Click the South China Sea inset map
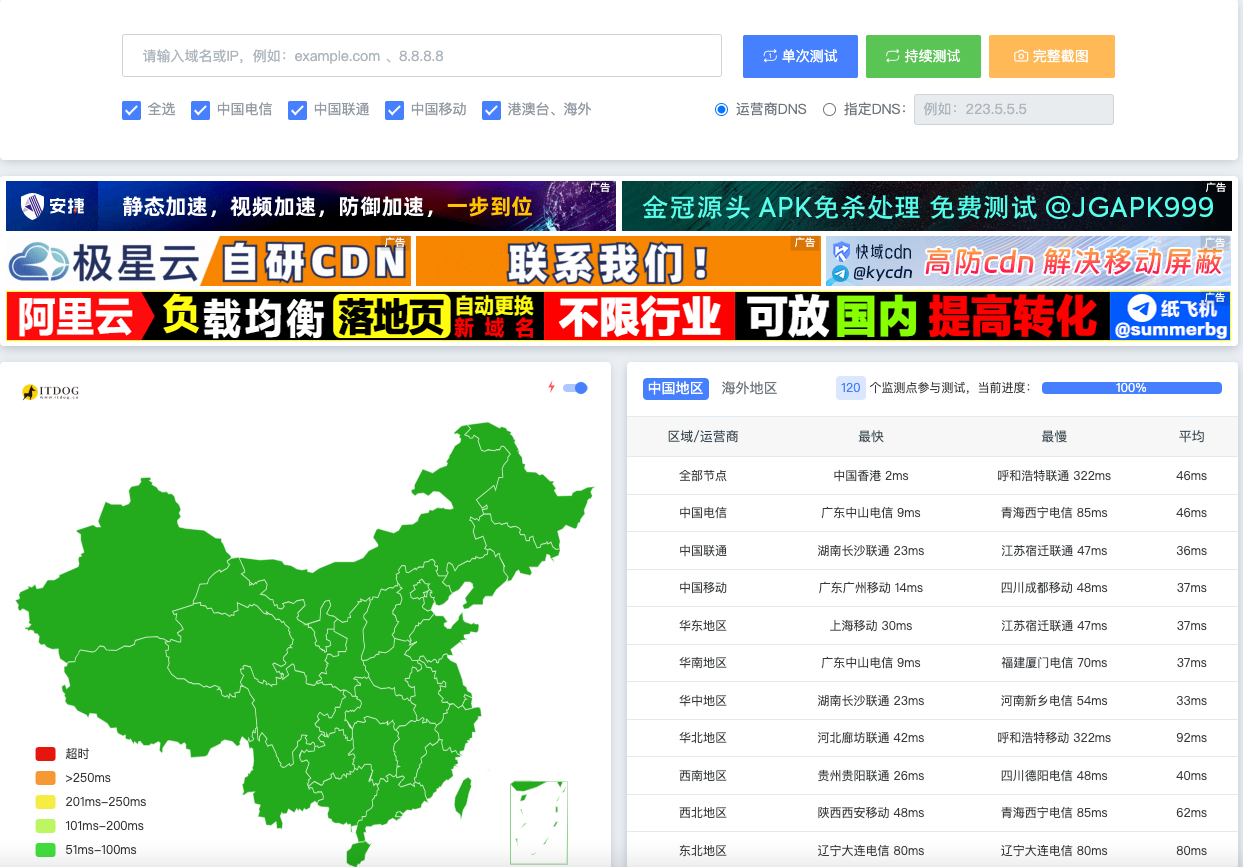This screenshot has height=867, width=1243. (x=539, y=821)
